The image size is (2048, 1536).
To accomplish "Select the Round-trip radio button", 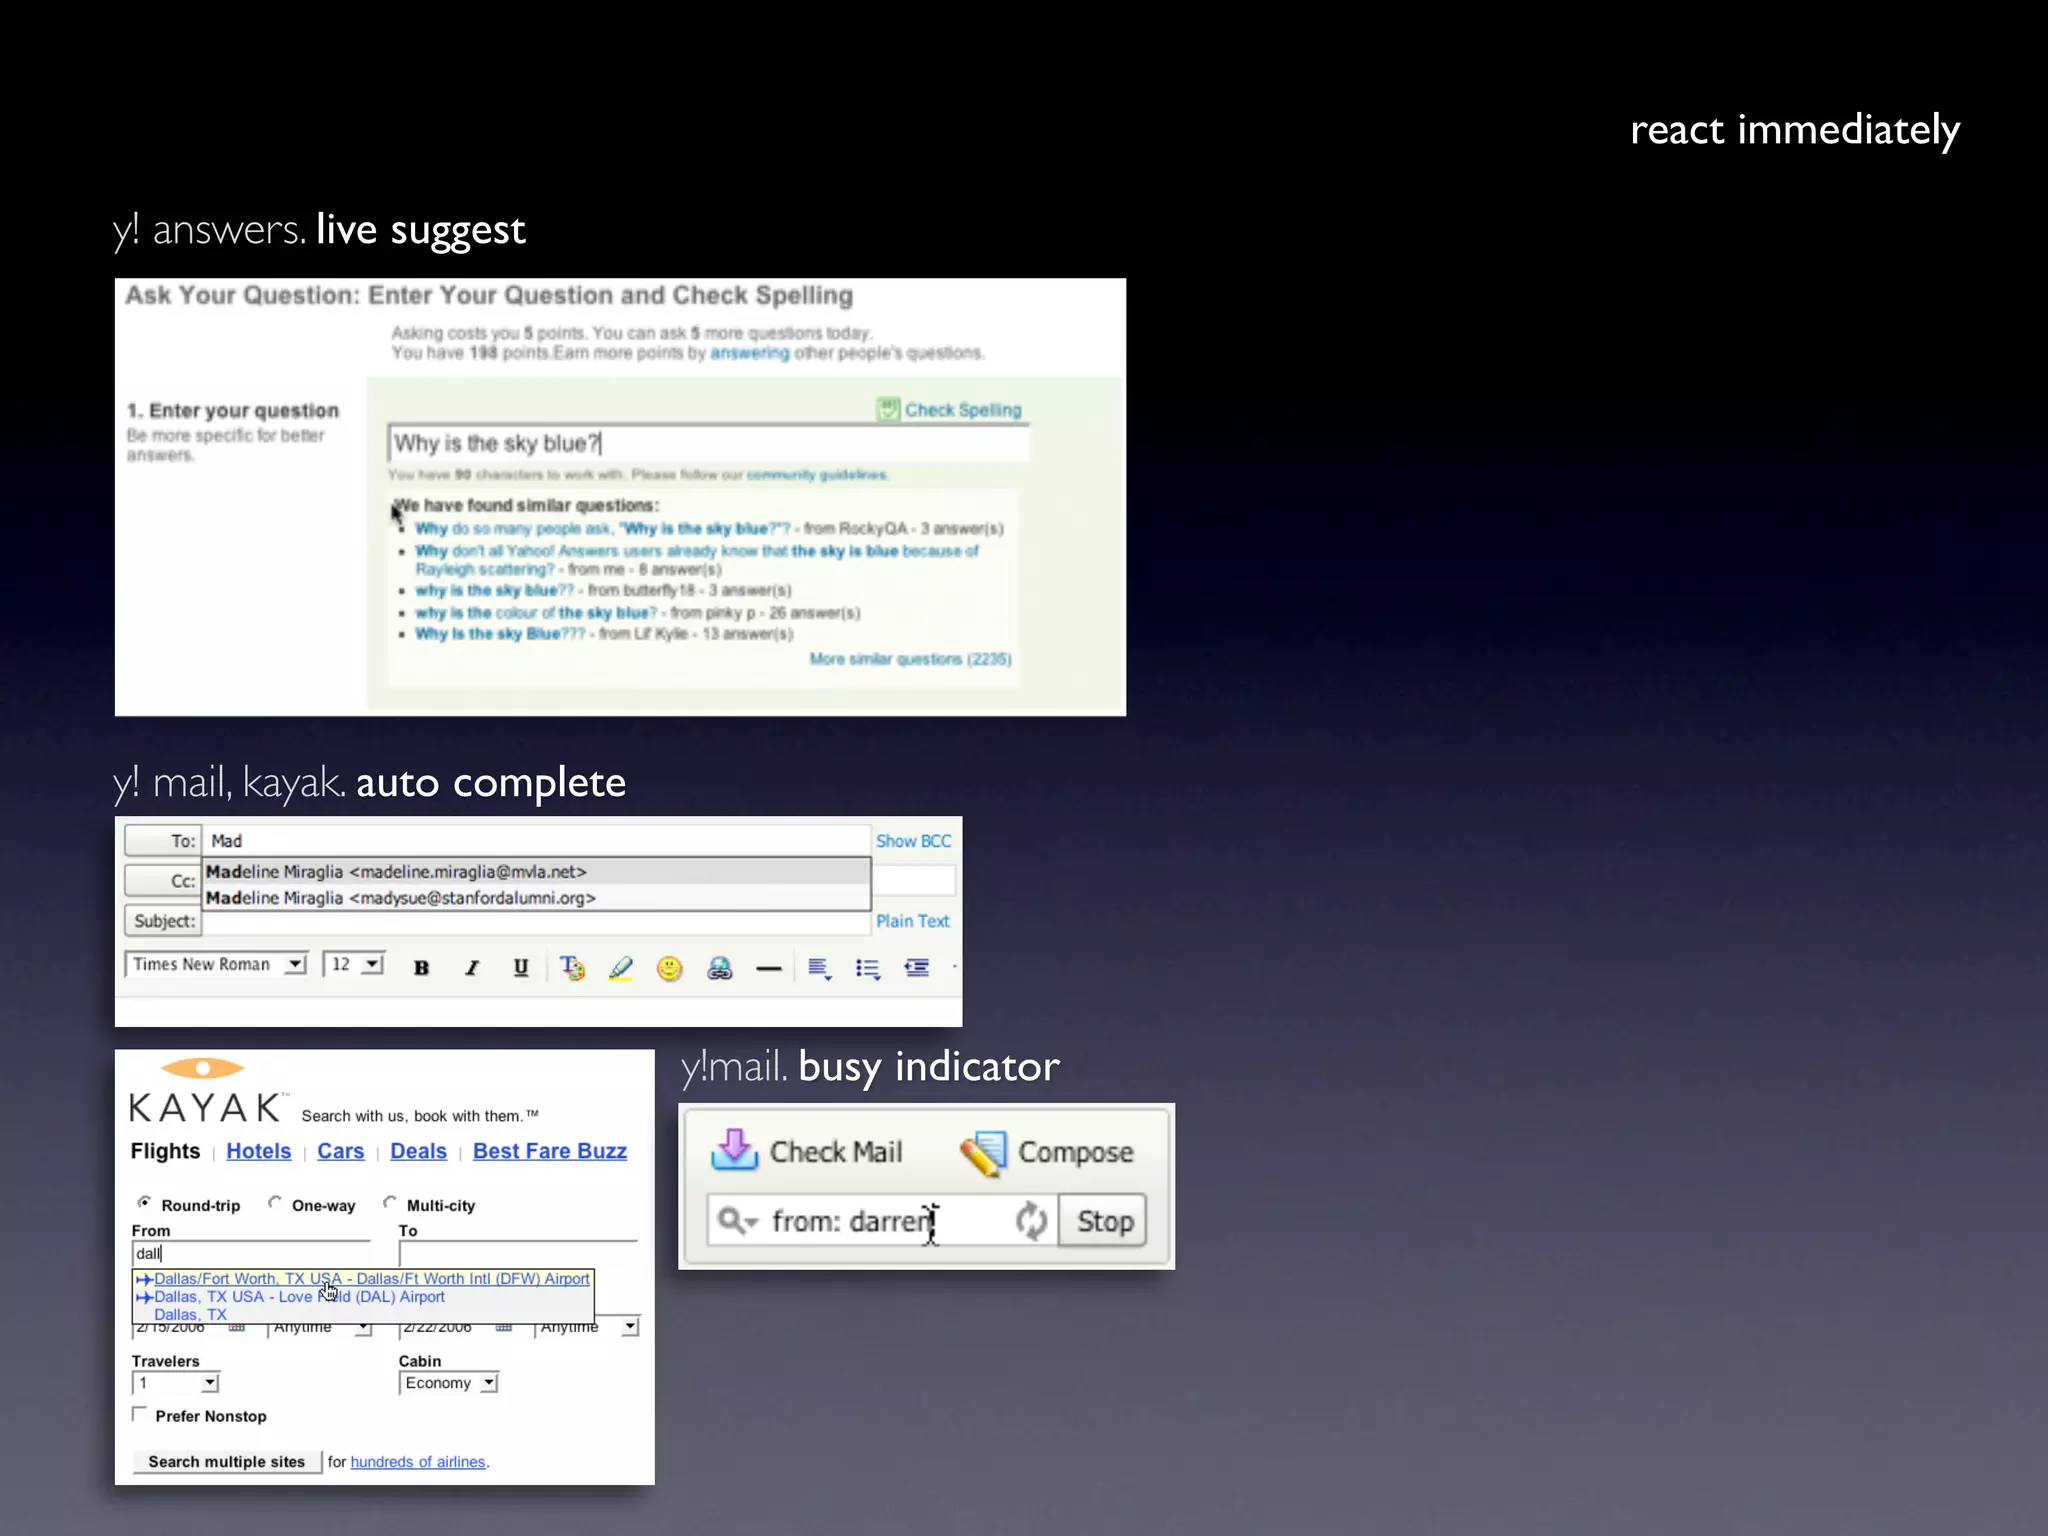I will (x=145, y=1203).
